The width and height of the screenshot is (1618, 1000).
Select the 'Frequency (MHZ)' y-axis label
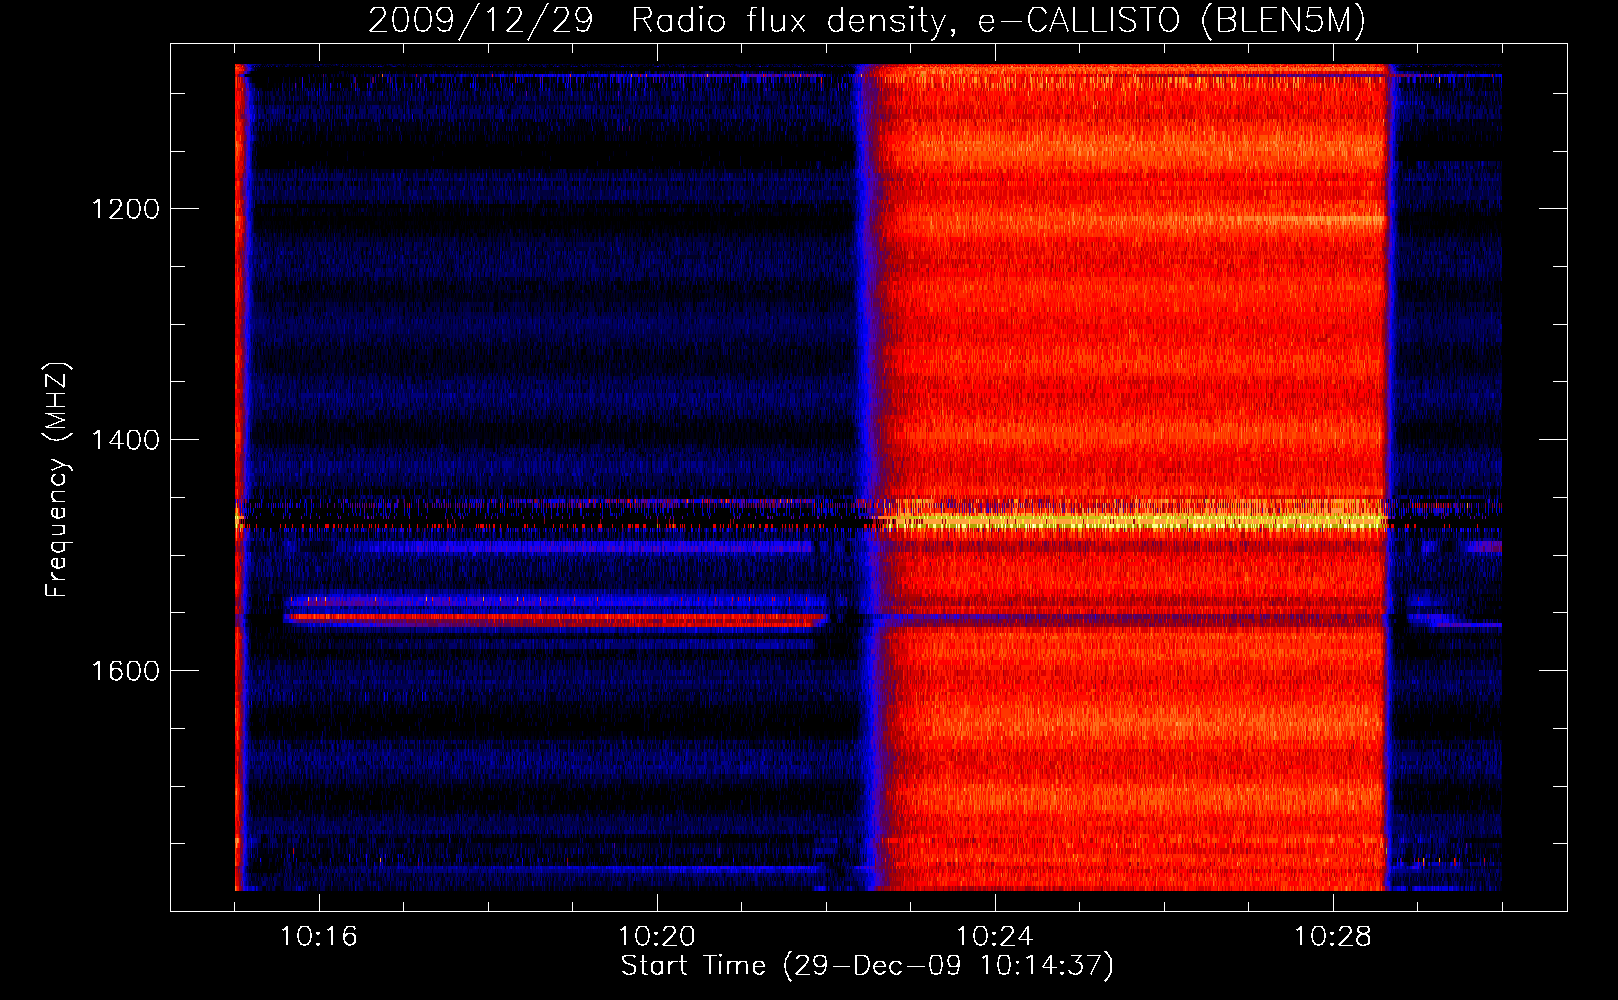(57, 479)
